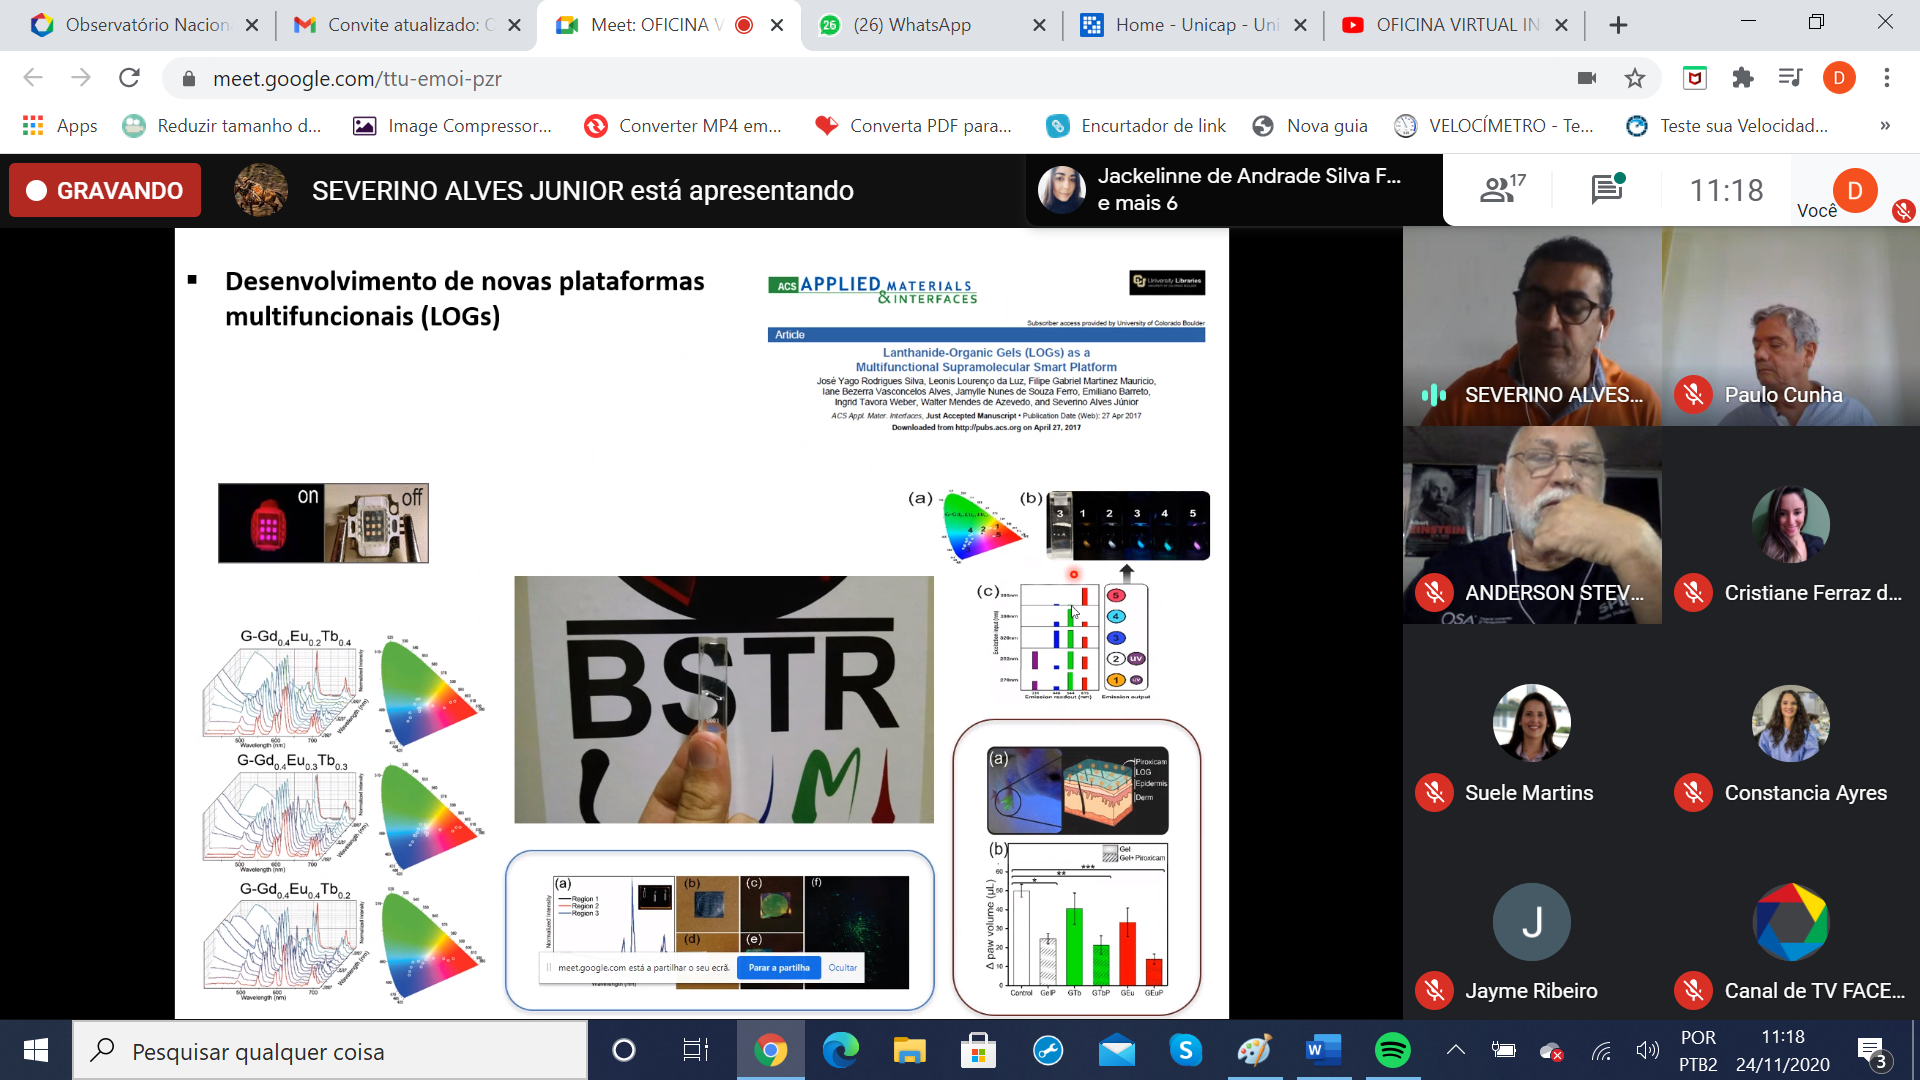This screenshot has height=1080, width=1920.
Task: Open the participants list icon
Action: (x=1502, y=188)
